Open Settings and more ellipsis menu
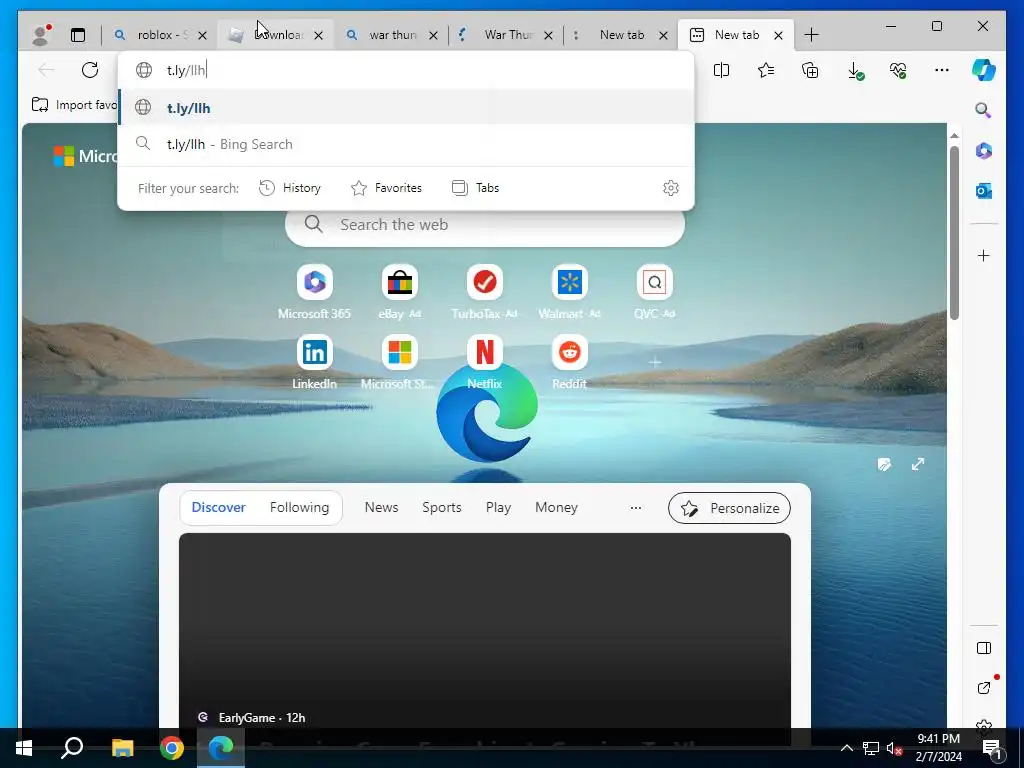Screen dimensions: 1024x768 [942, 70]
